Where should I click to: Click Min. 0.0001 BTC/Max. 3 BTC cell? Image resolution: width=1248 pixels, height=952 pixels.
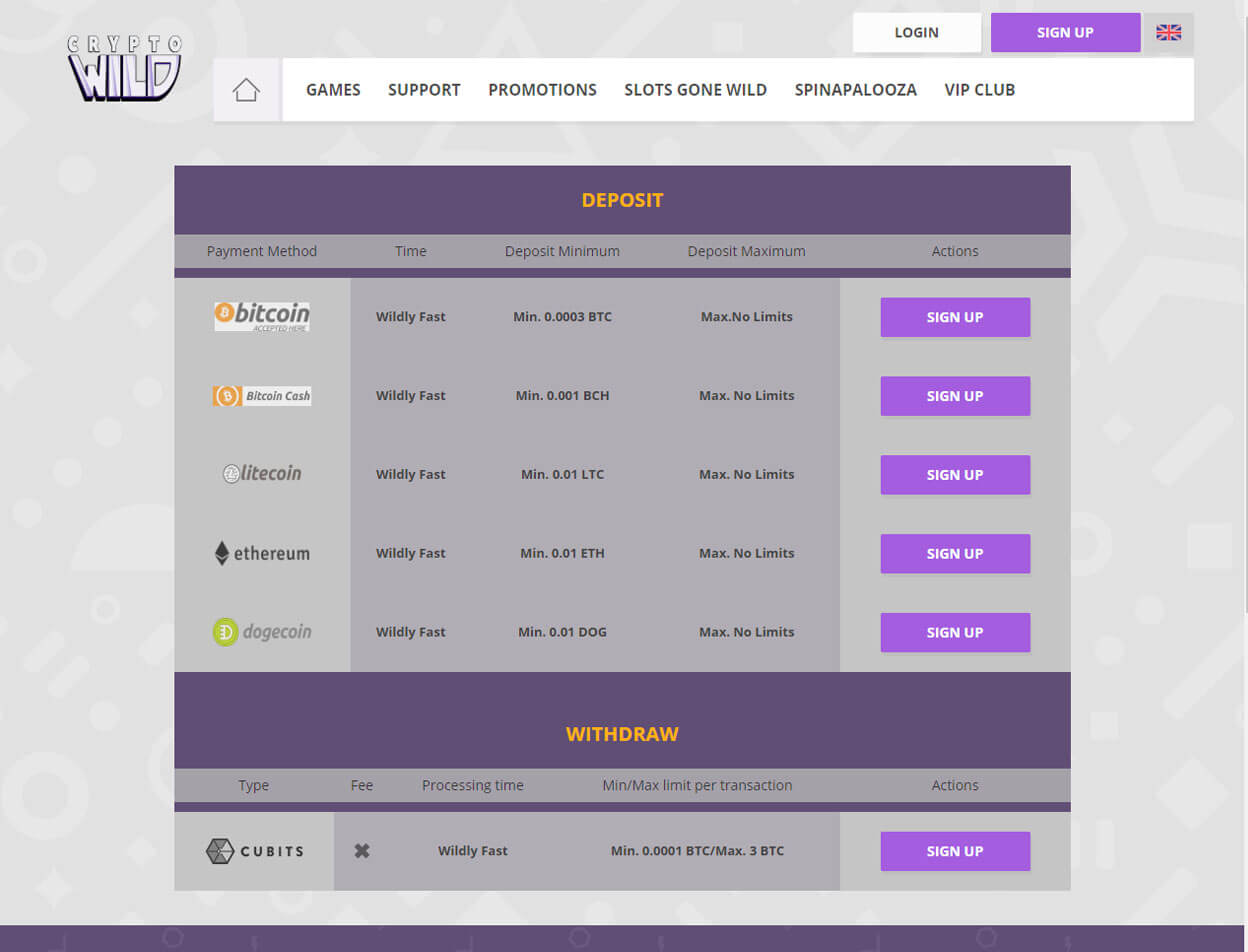click(x=697, y=851)
